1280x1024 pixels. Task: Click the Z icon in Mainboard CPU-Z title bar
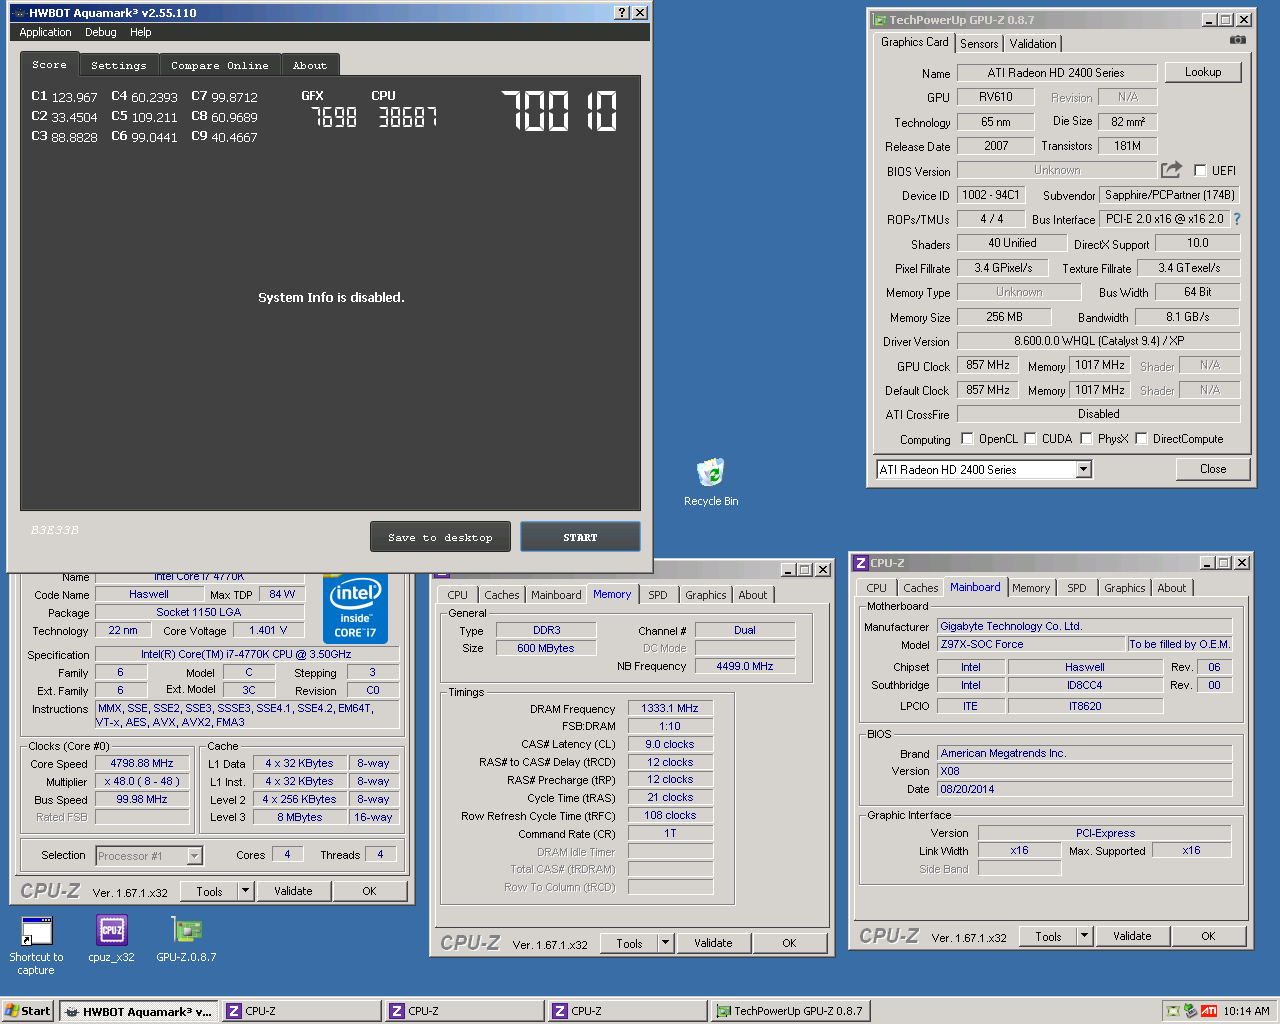click(x=861, y=563)
